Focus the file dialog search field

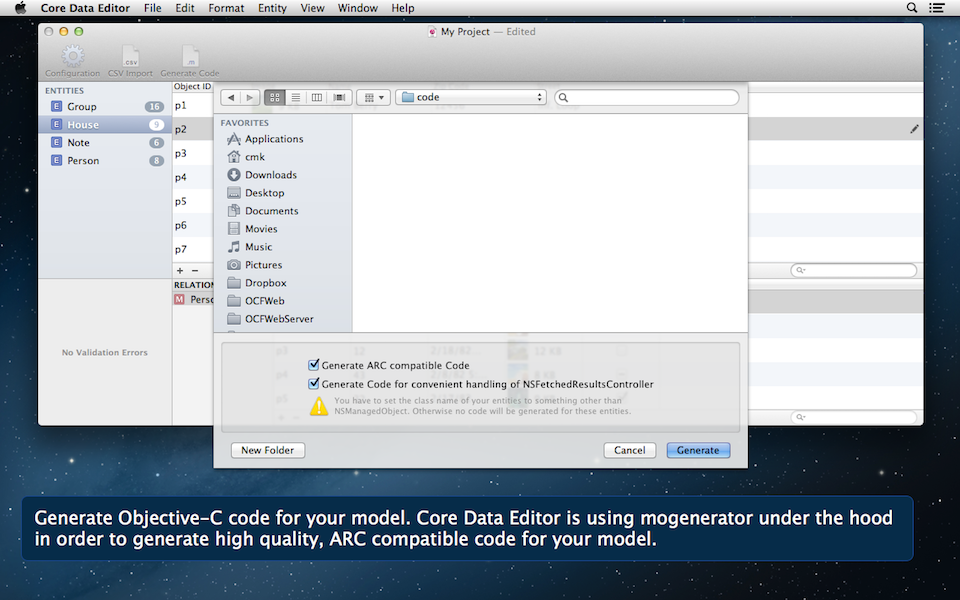click(647, 97)
